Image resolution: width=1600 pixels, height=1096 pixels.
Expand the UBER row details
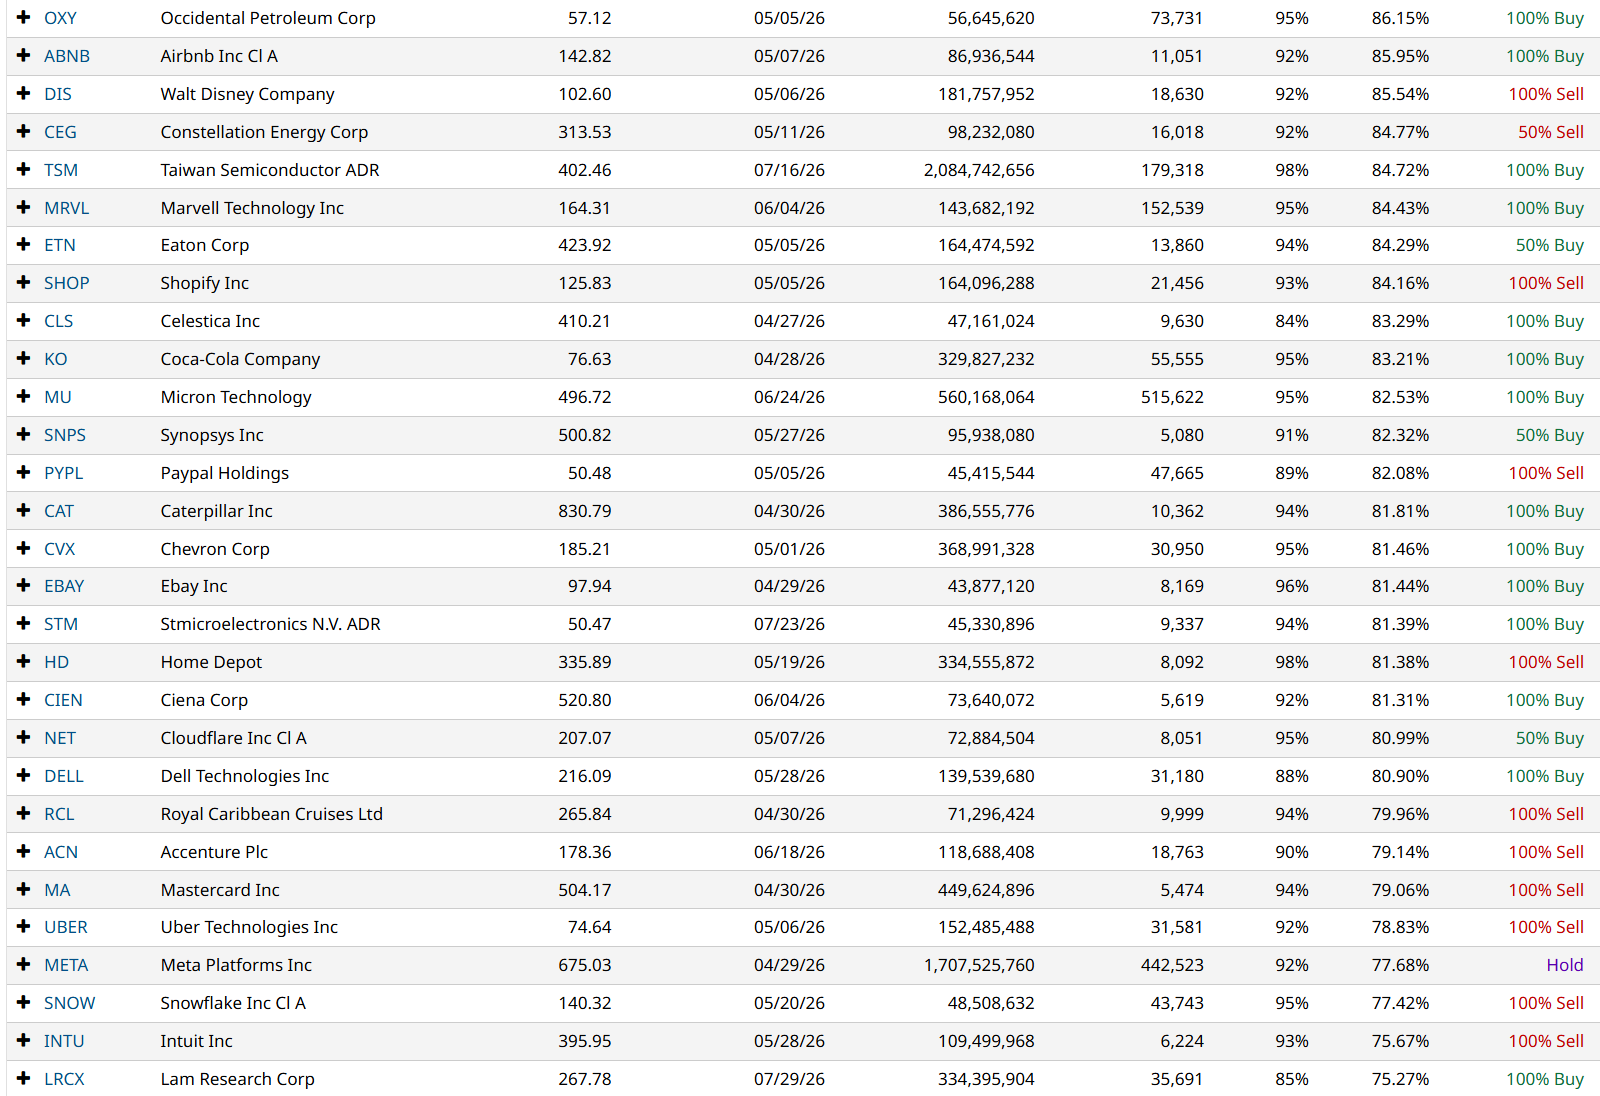point(24,927)
